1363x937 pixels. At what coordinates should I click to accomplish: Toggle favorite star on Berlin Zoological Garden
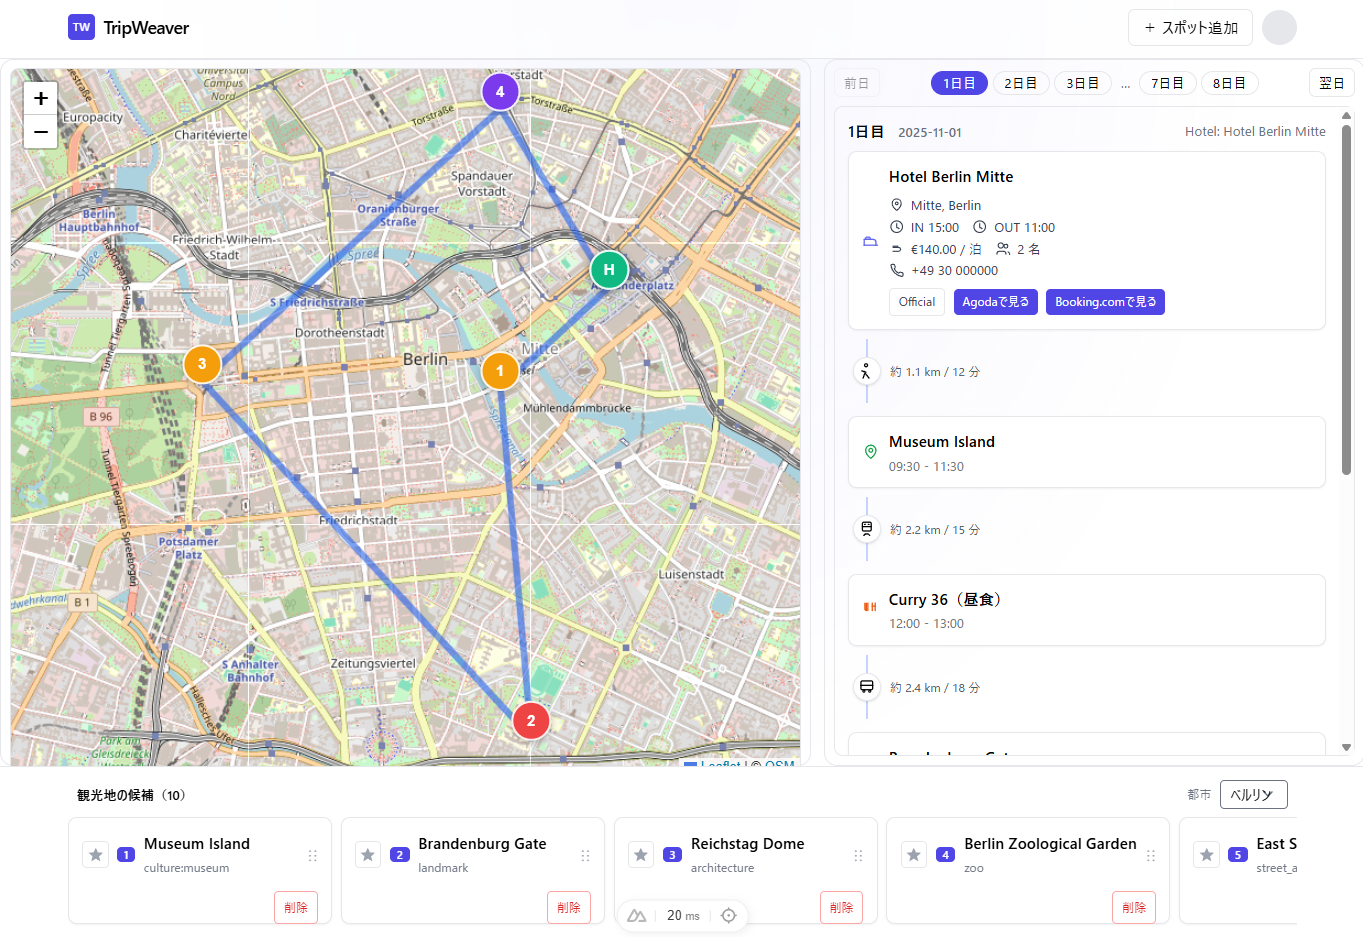pos(913,855)
